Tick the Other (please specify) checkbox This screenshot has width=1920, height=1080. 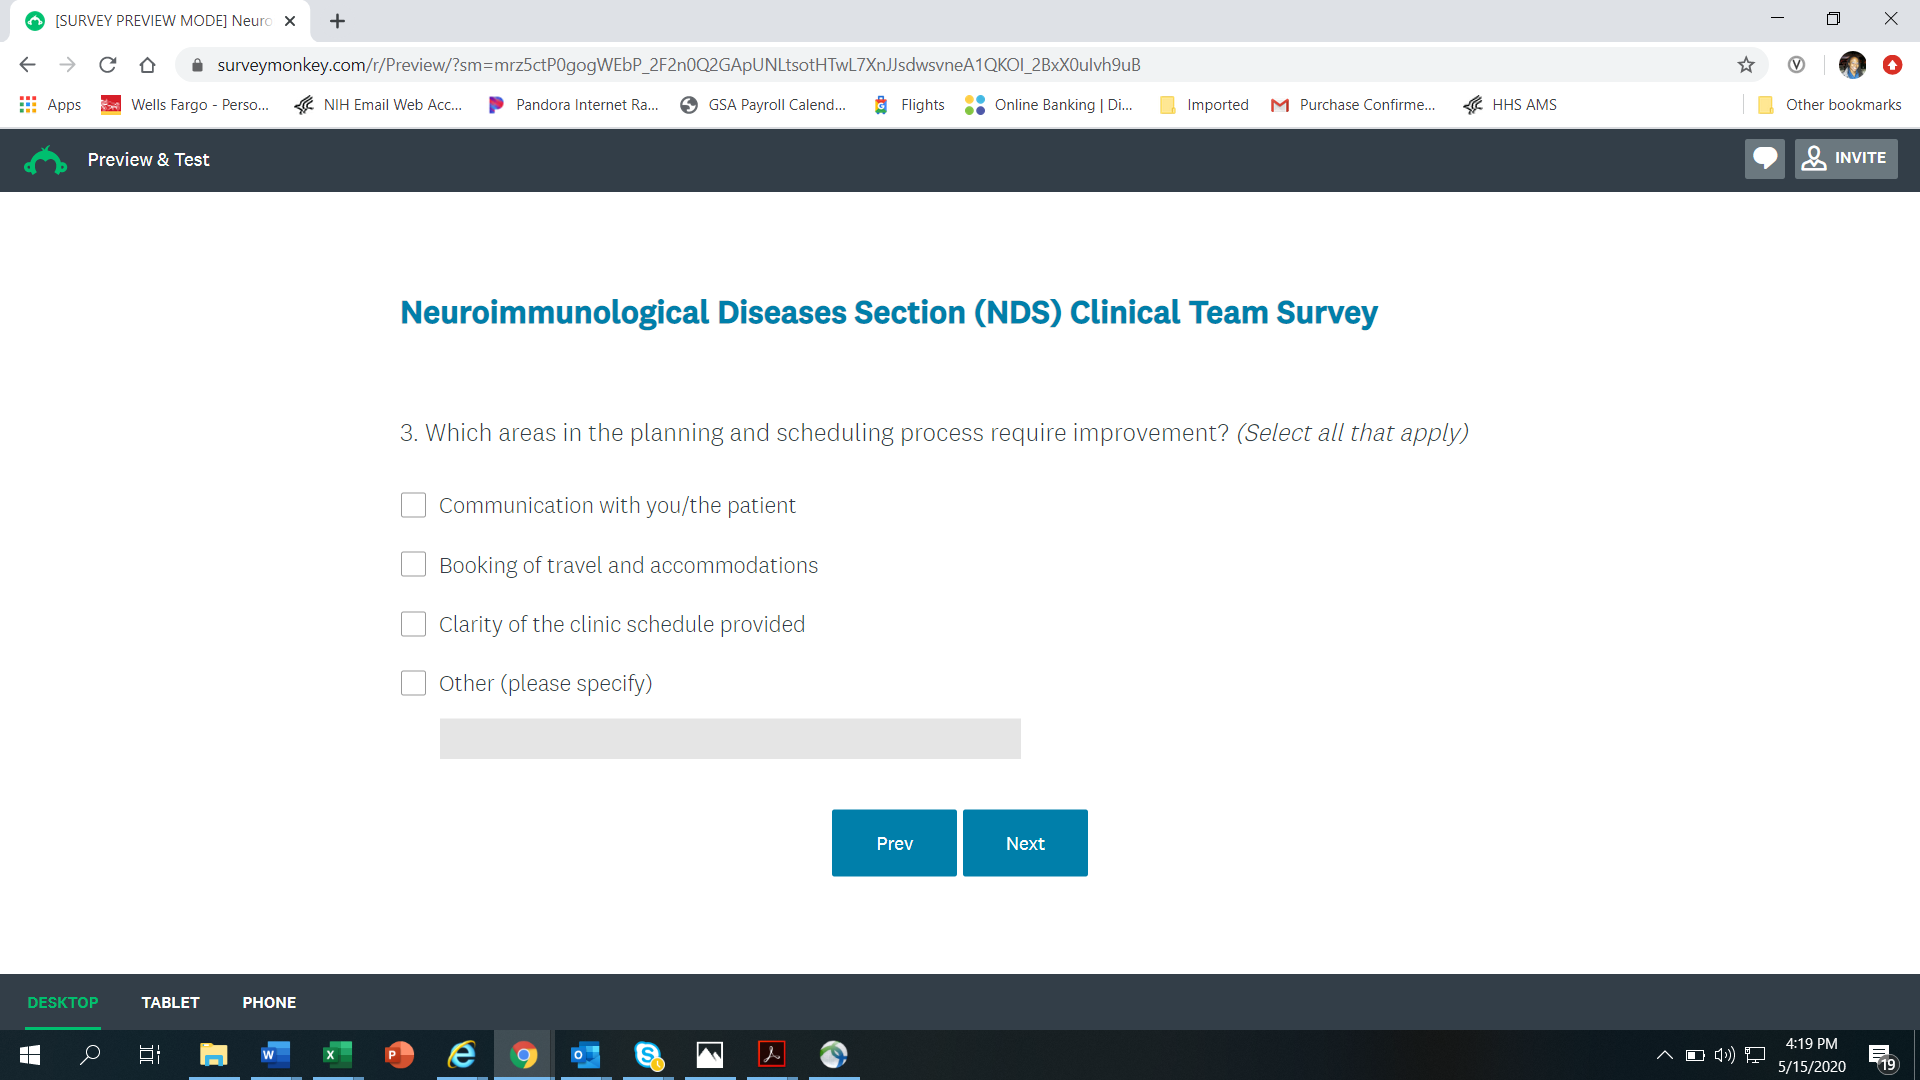point(413,683)
